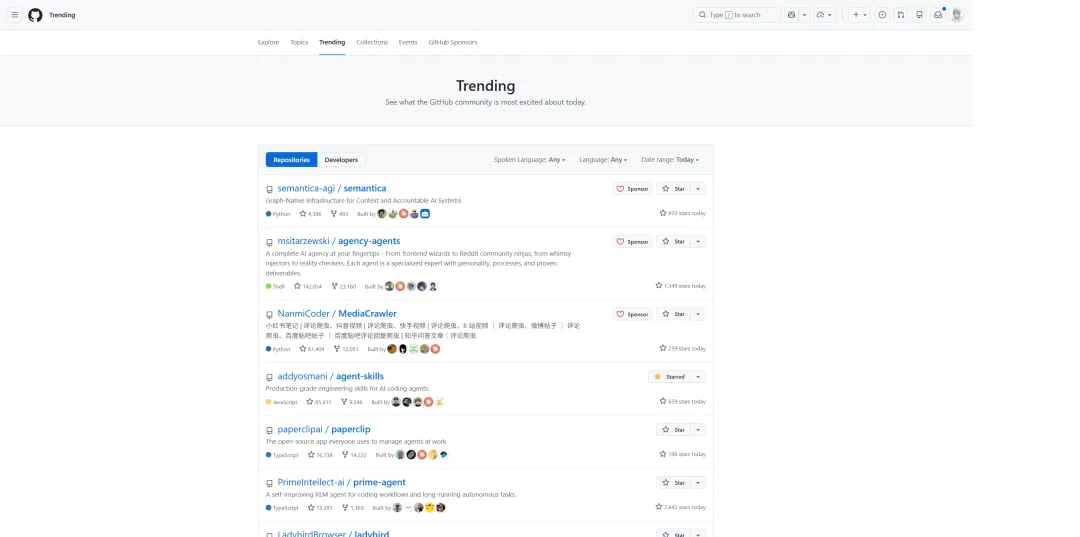
Task: Open msitarzewski / agency-agents repository link
Action: (x=338, y=242)
